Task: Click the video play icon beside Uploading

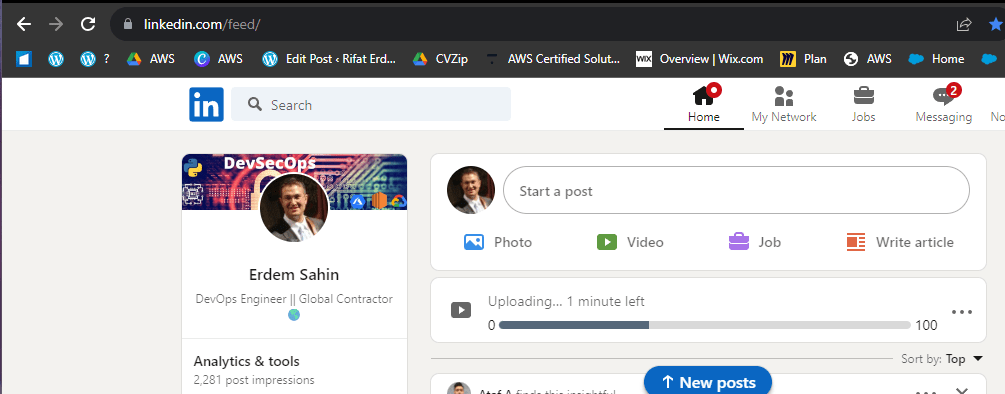Action: click(461, 311)
